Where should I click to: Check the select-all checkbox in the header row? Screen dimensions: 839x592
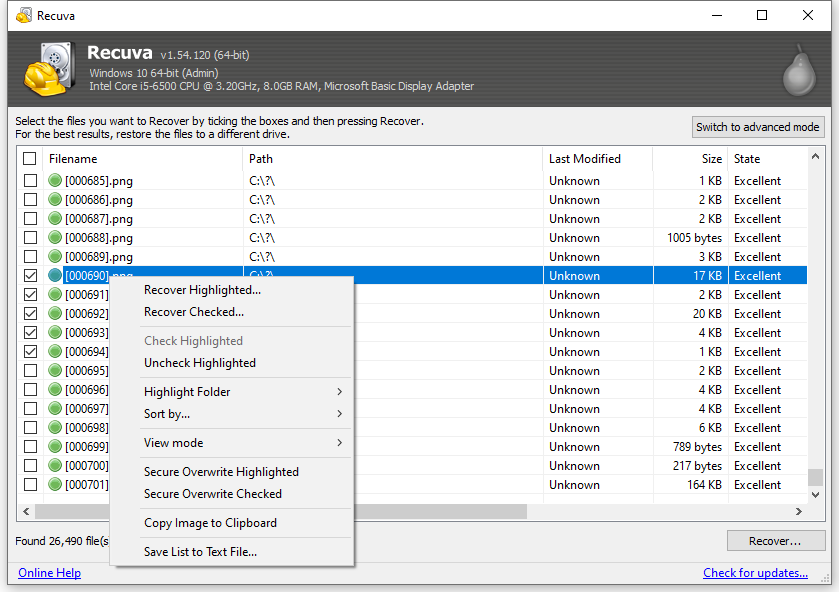29,158
